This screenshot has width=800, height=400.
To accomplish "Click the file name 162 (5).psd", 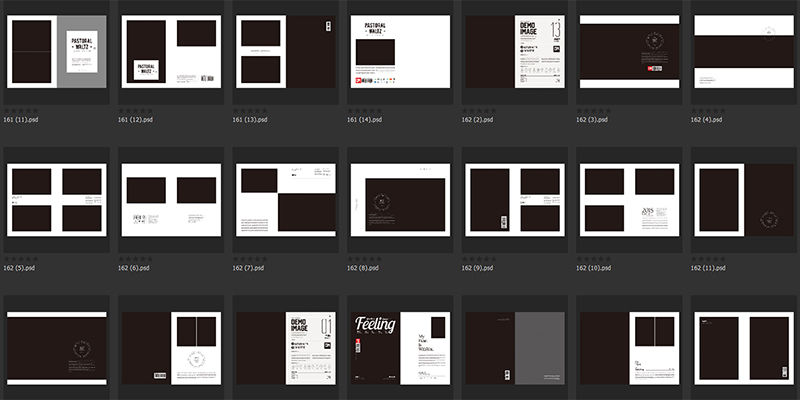I will coord(19,268).
